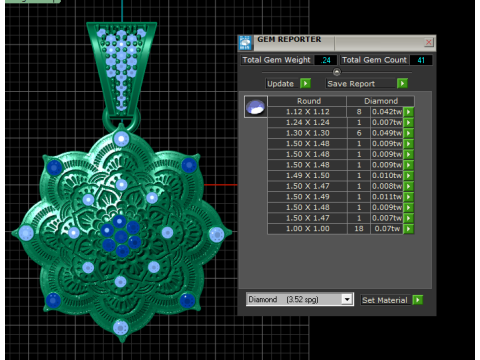Click green arrow on the 0.011tw row
Image resolution: width=480 pixels, height=360 pixels.
coord(408,197)
